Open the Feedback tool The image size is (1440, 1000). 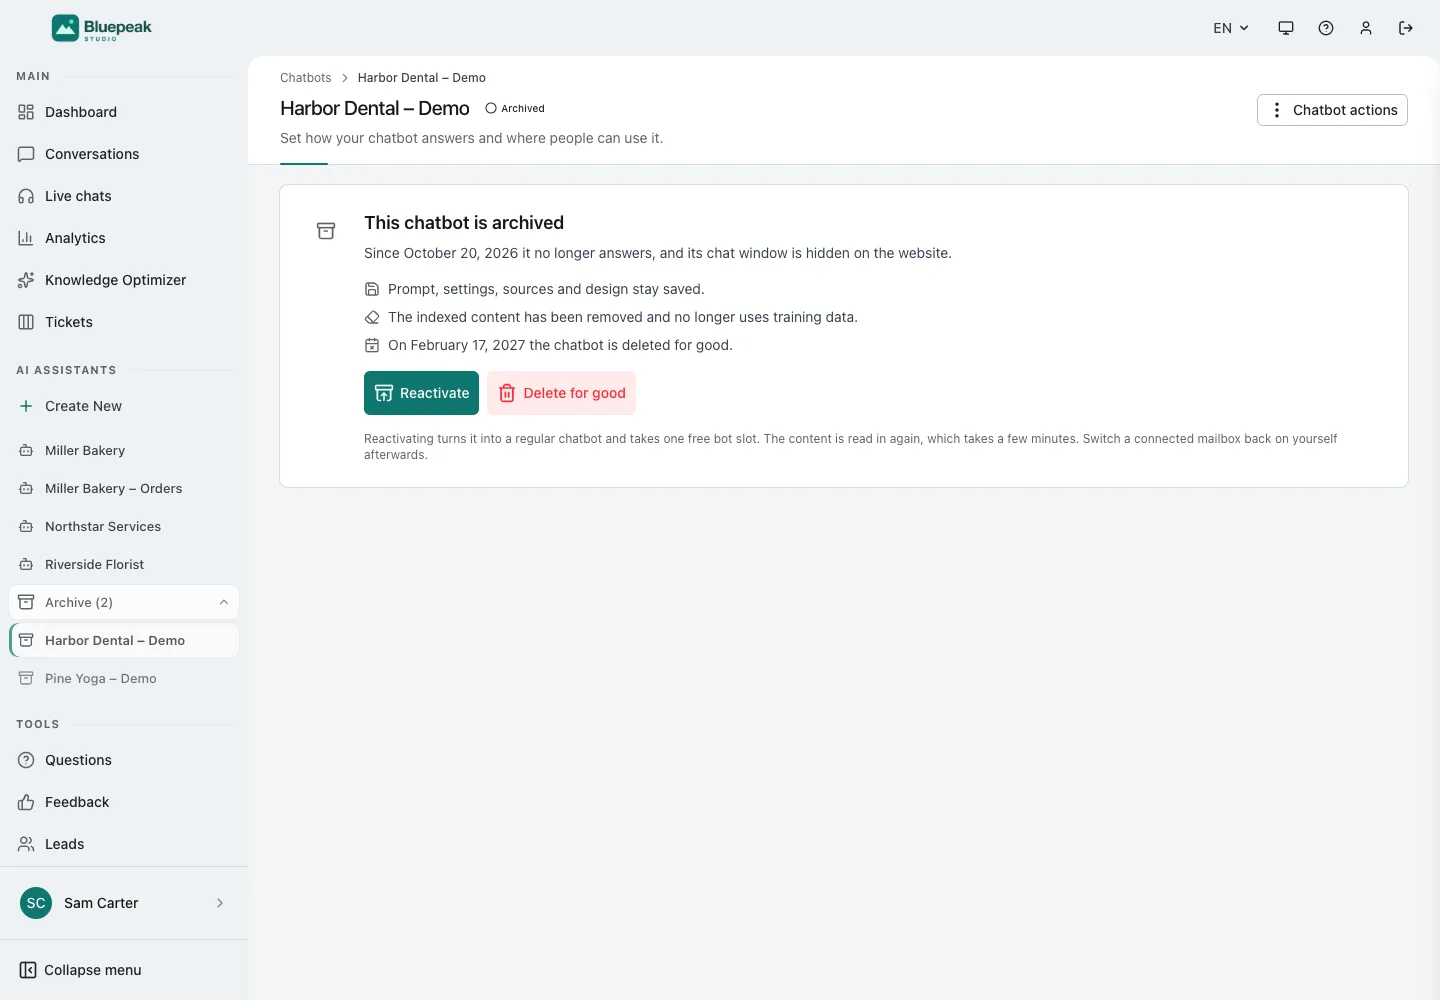pos(124,802)
